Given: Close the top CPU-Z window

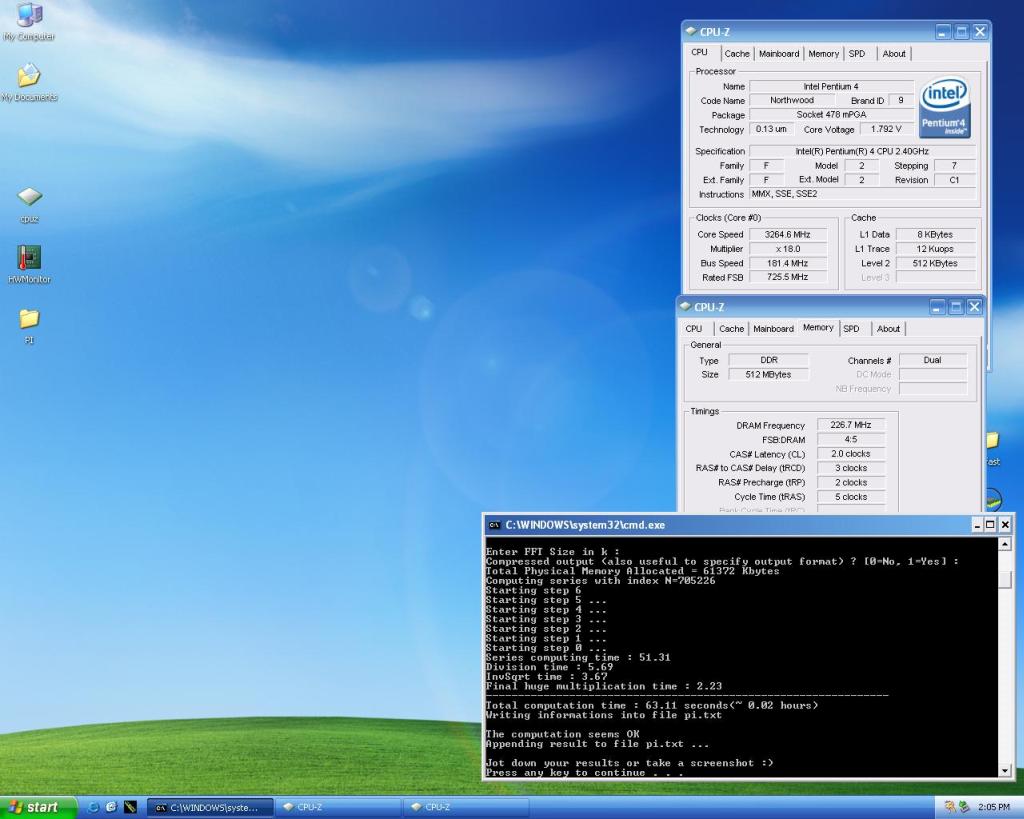Looking at the screenshot, I should (980, 31).
